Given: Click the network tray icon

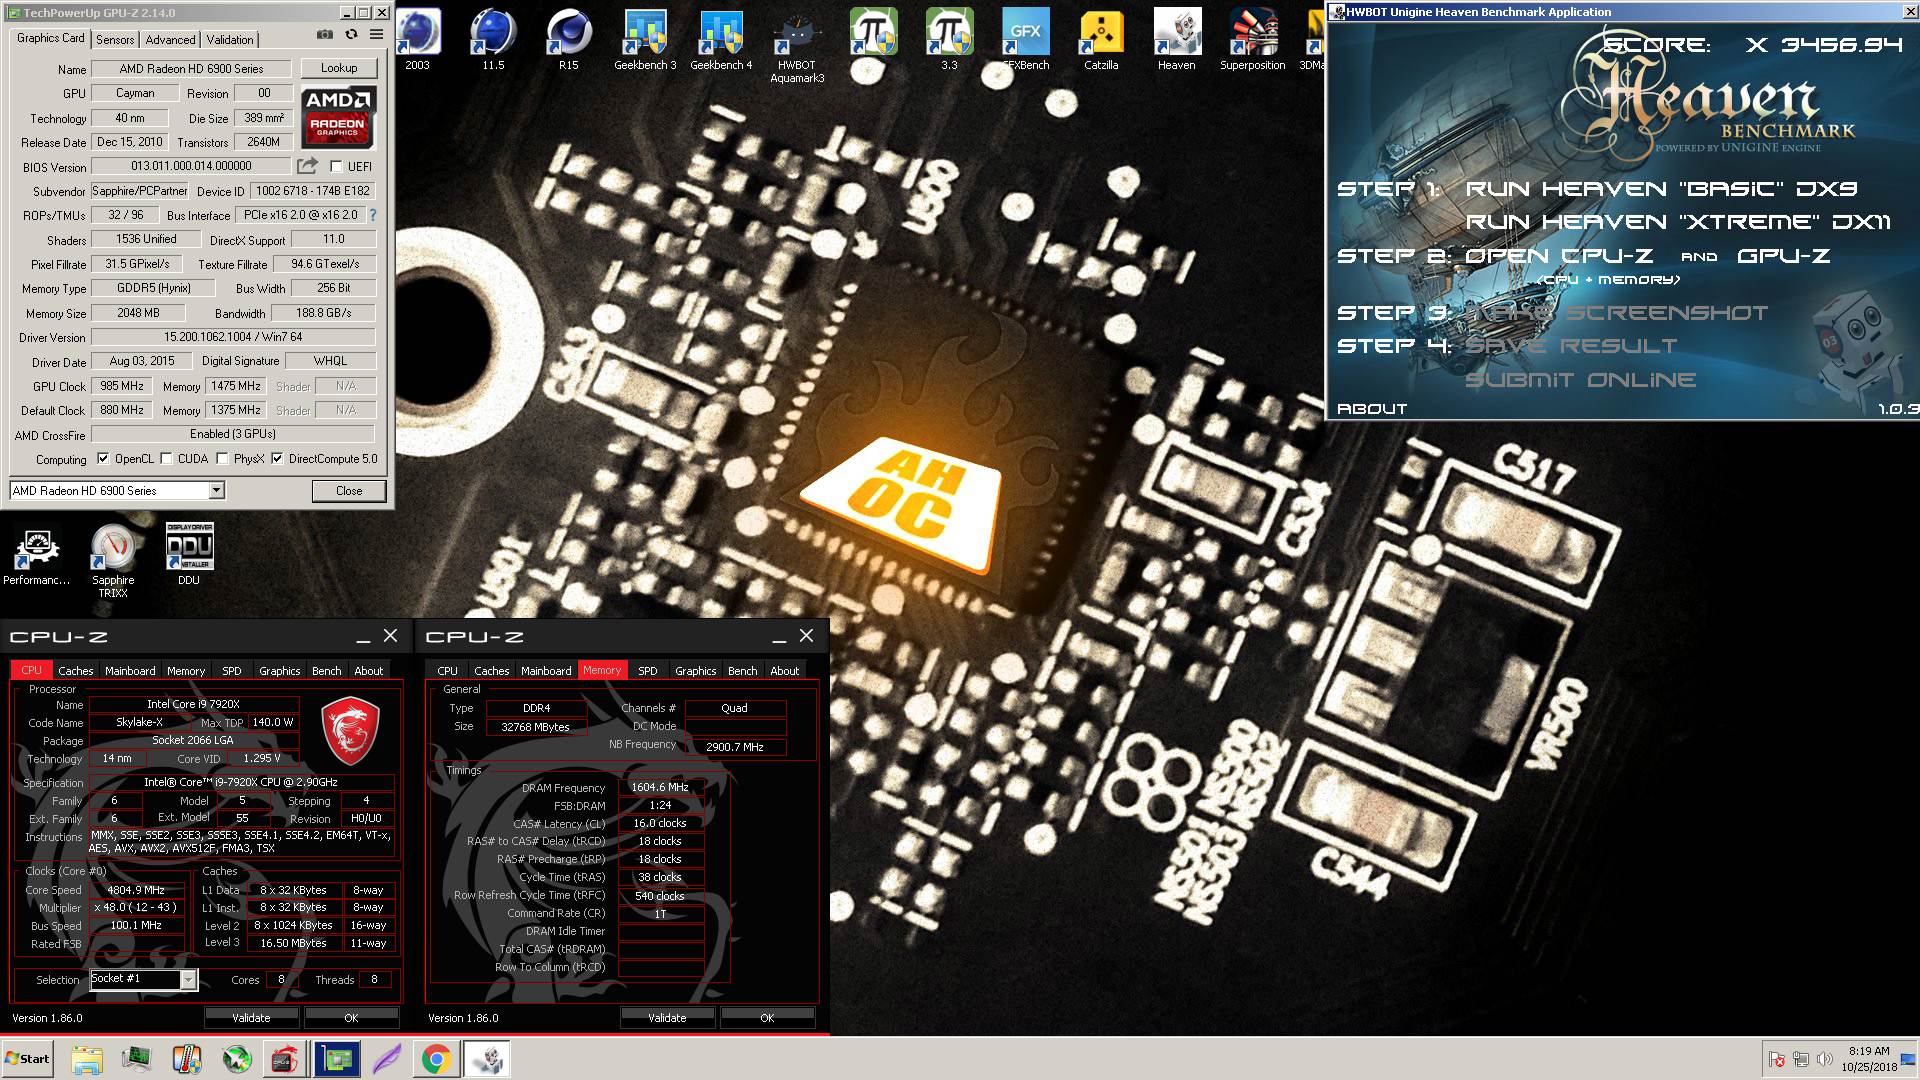Looking at the screenshot, I should click(1801, 1059).
